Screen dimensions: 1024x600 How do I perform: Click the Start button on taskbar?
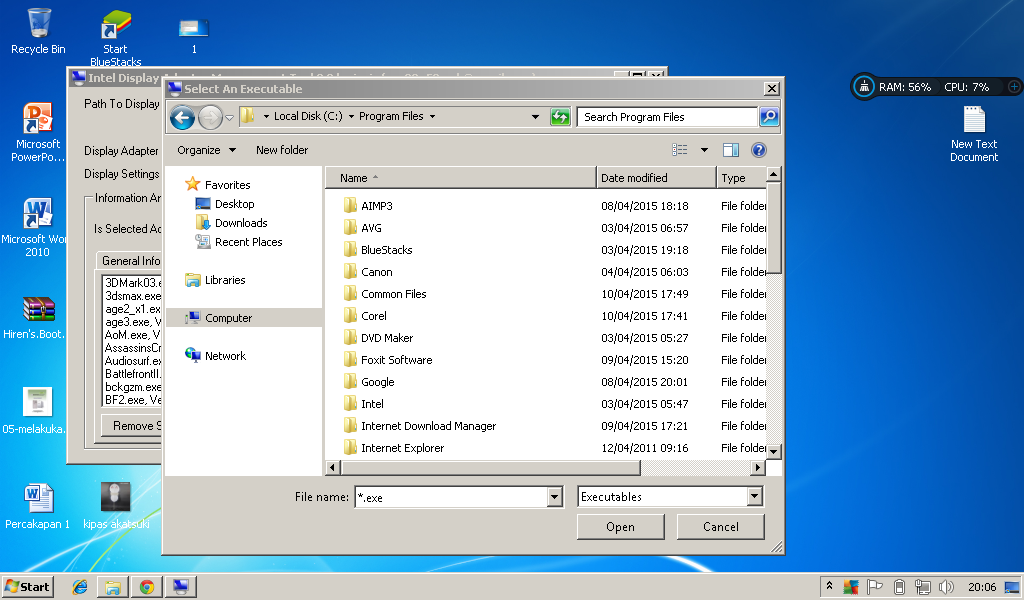27,586
